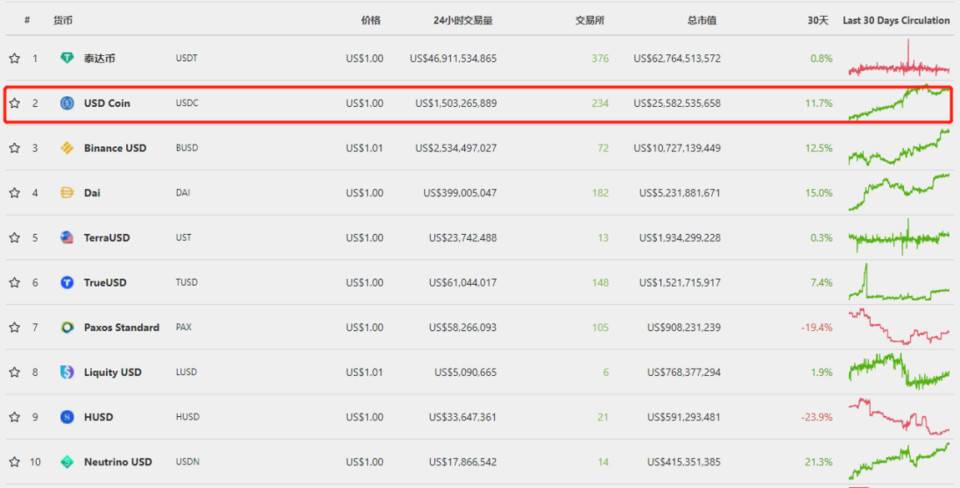
Task: Click the Dai coin logo
Action: point(67,192)
